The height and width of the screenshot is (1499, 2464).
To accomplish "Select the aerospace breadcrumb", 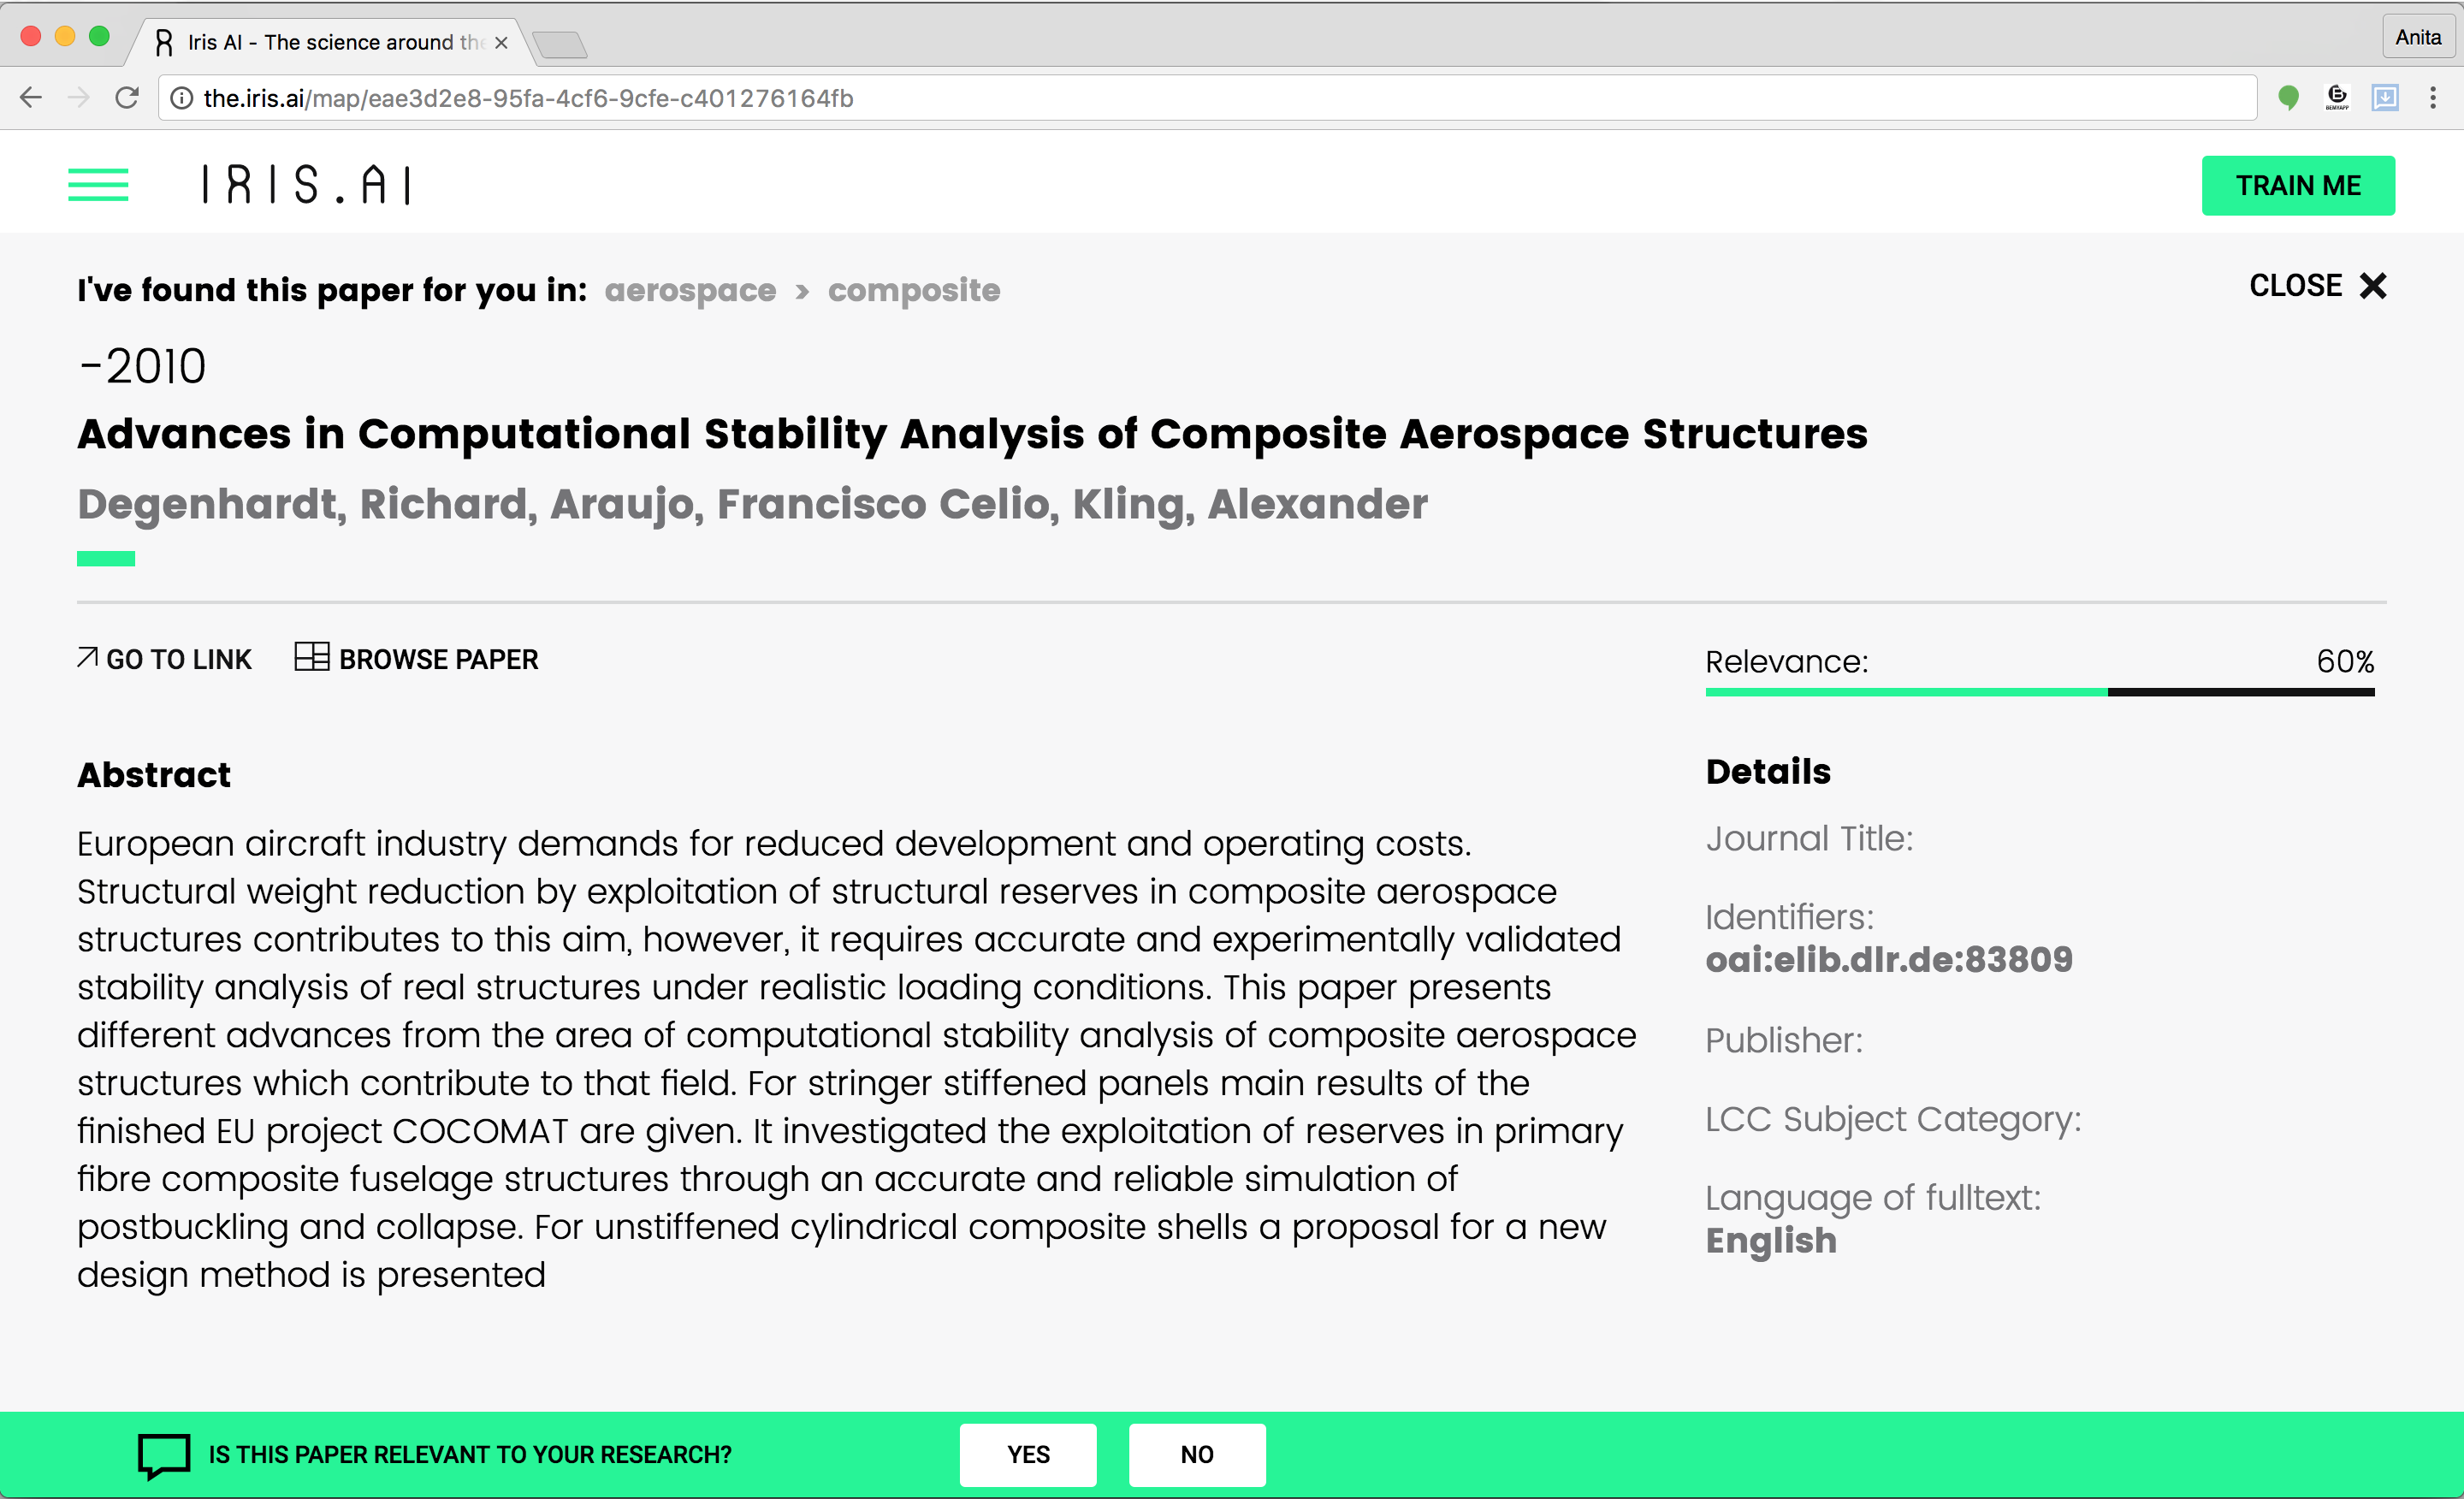I will click(x=690, y=290).
